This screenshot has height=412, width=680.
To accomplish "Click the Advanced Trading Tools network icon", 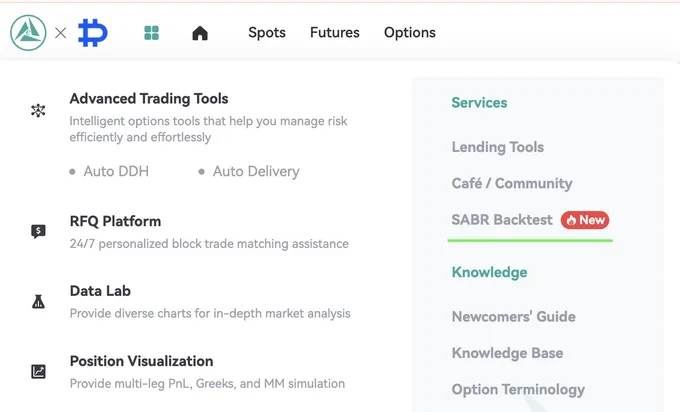I will [x=38, y=111].
